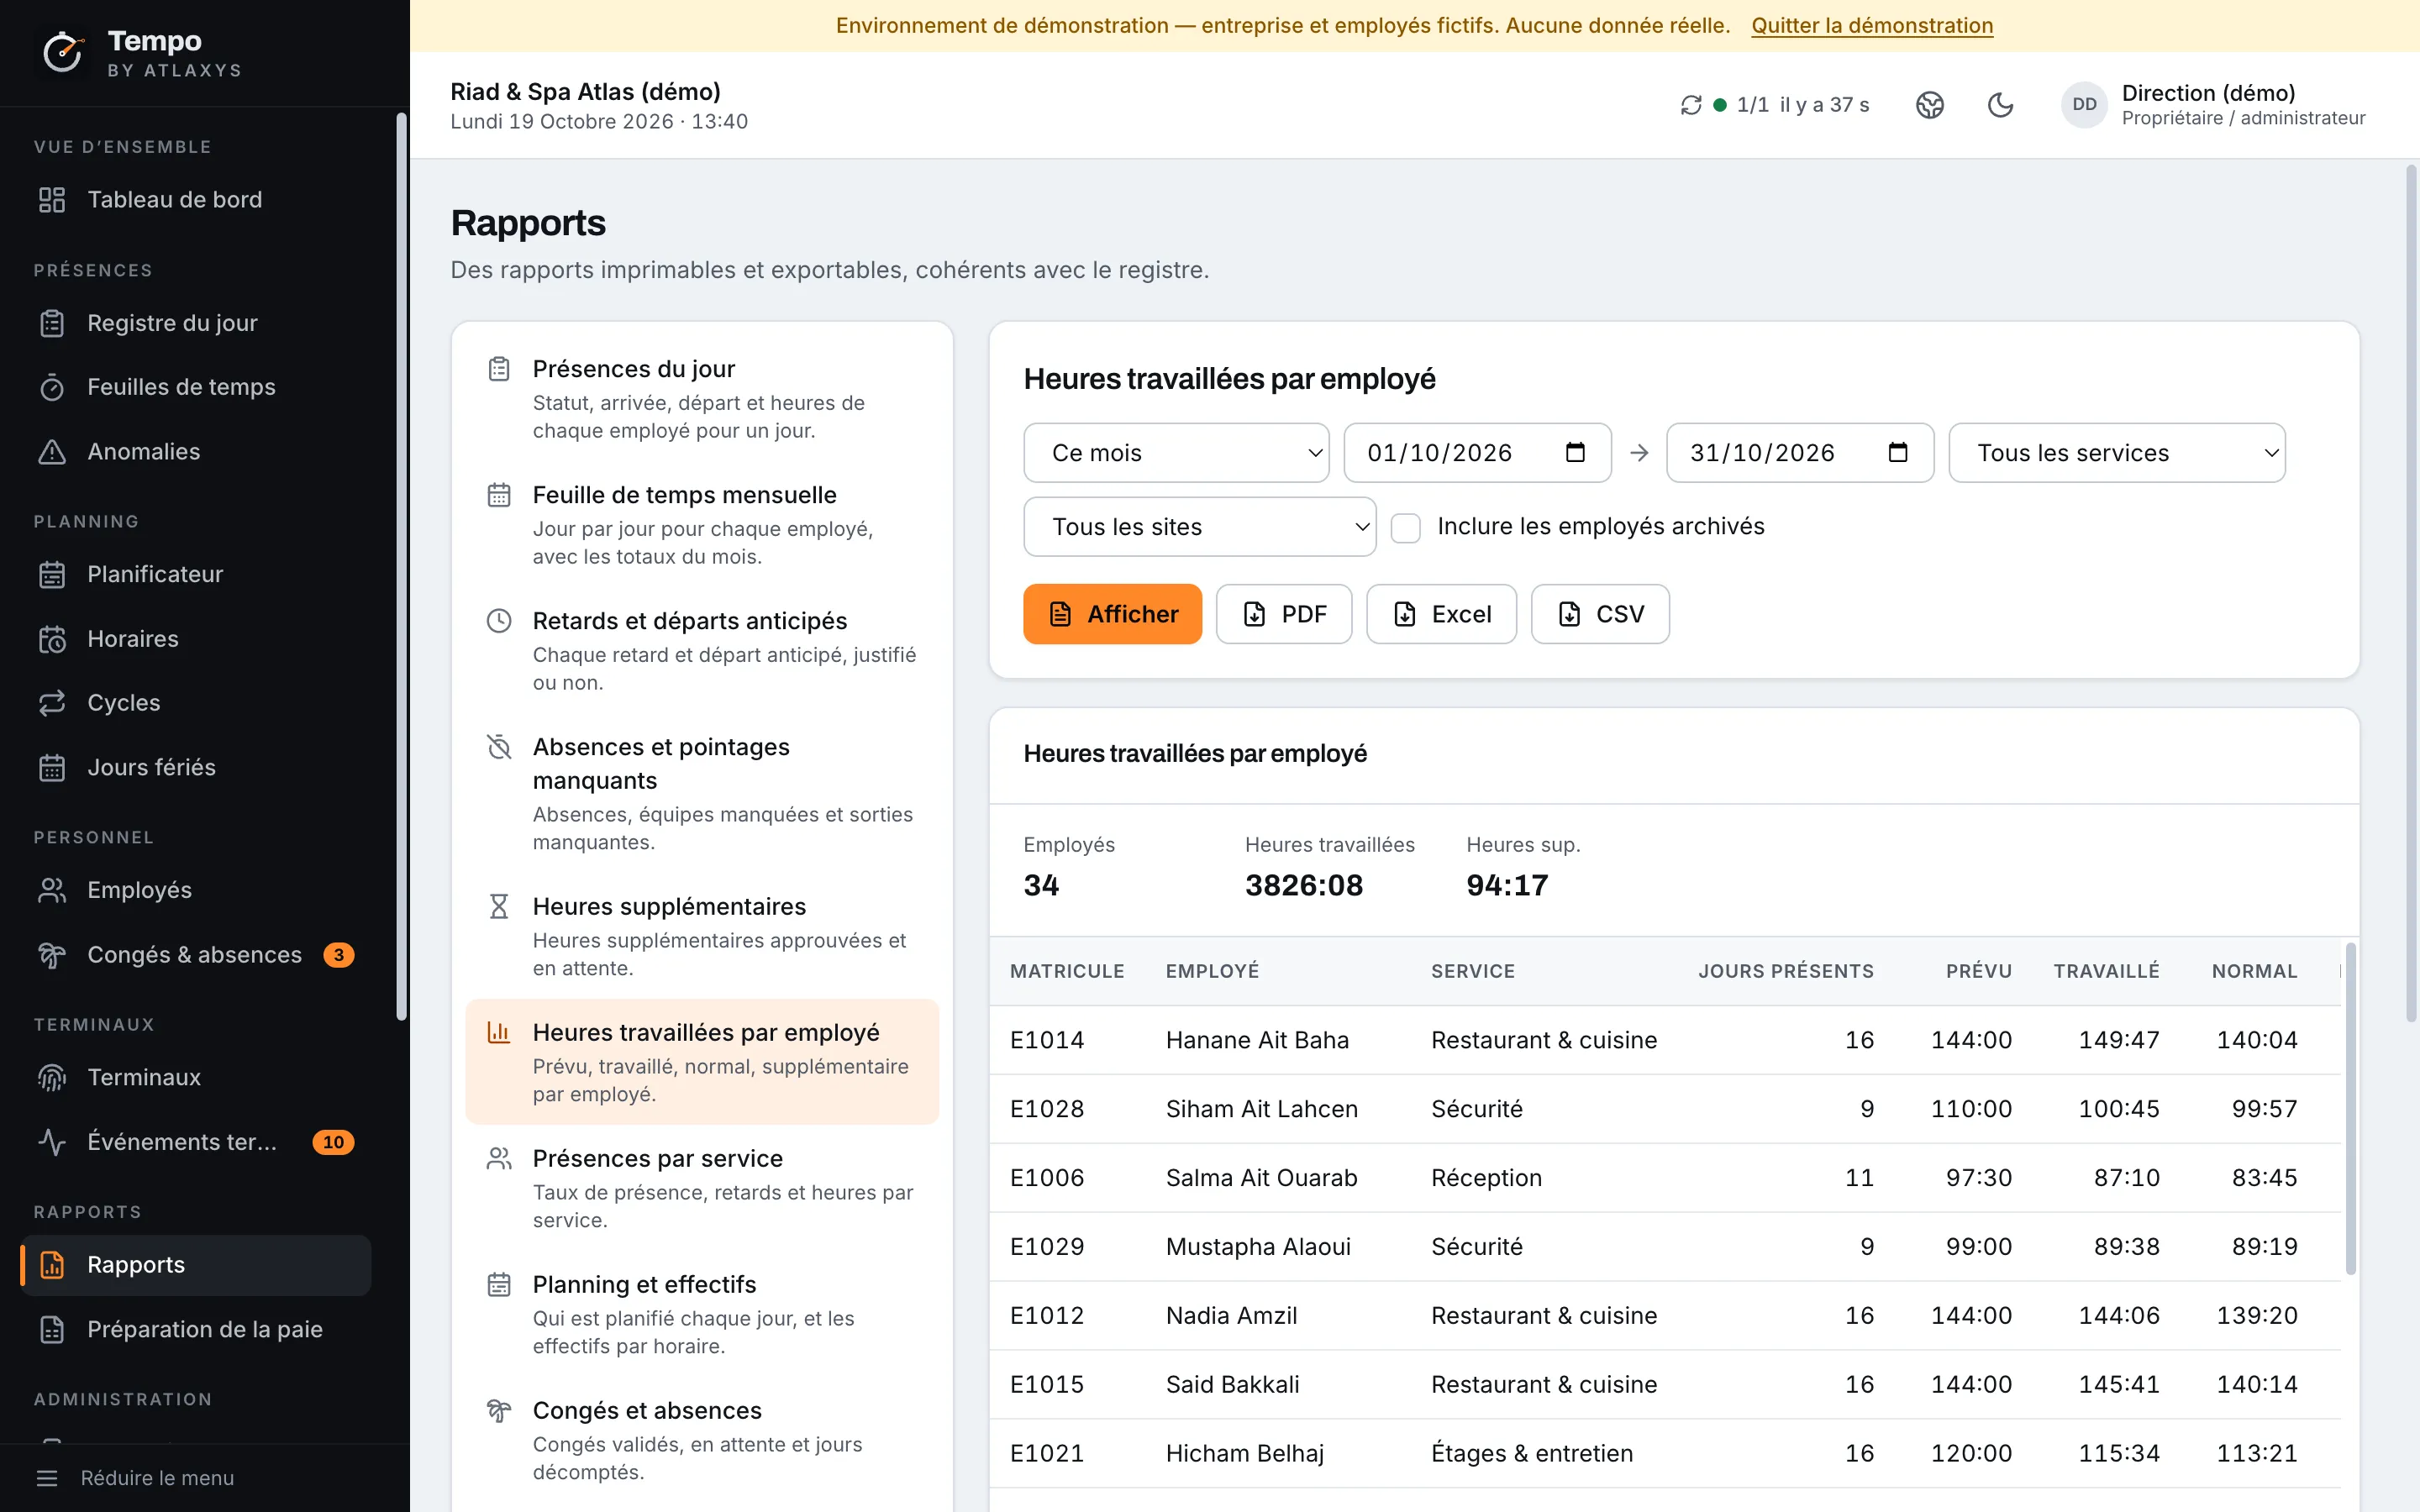Viewport: 2420px width, 1512px height.
Task: Click the sync refresh icon in header
Action: pos(1690,105)
